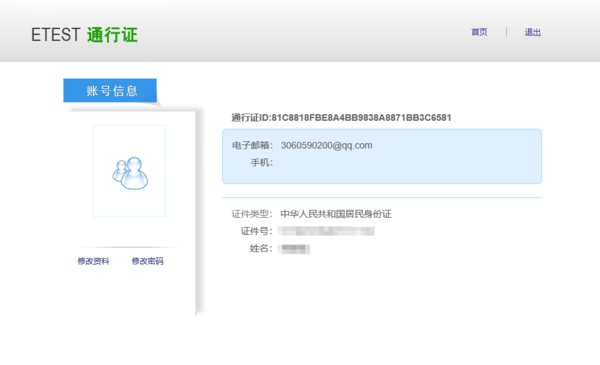
Task: Click the email 3060590200@qq.com
Action: pos(326,145)
